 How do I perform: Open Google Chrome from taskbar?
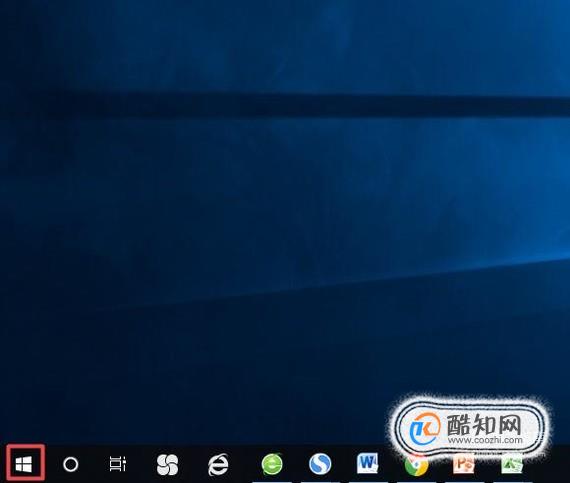(x=416, y=466)
